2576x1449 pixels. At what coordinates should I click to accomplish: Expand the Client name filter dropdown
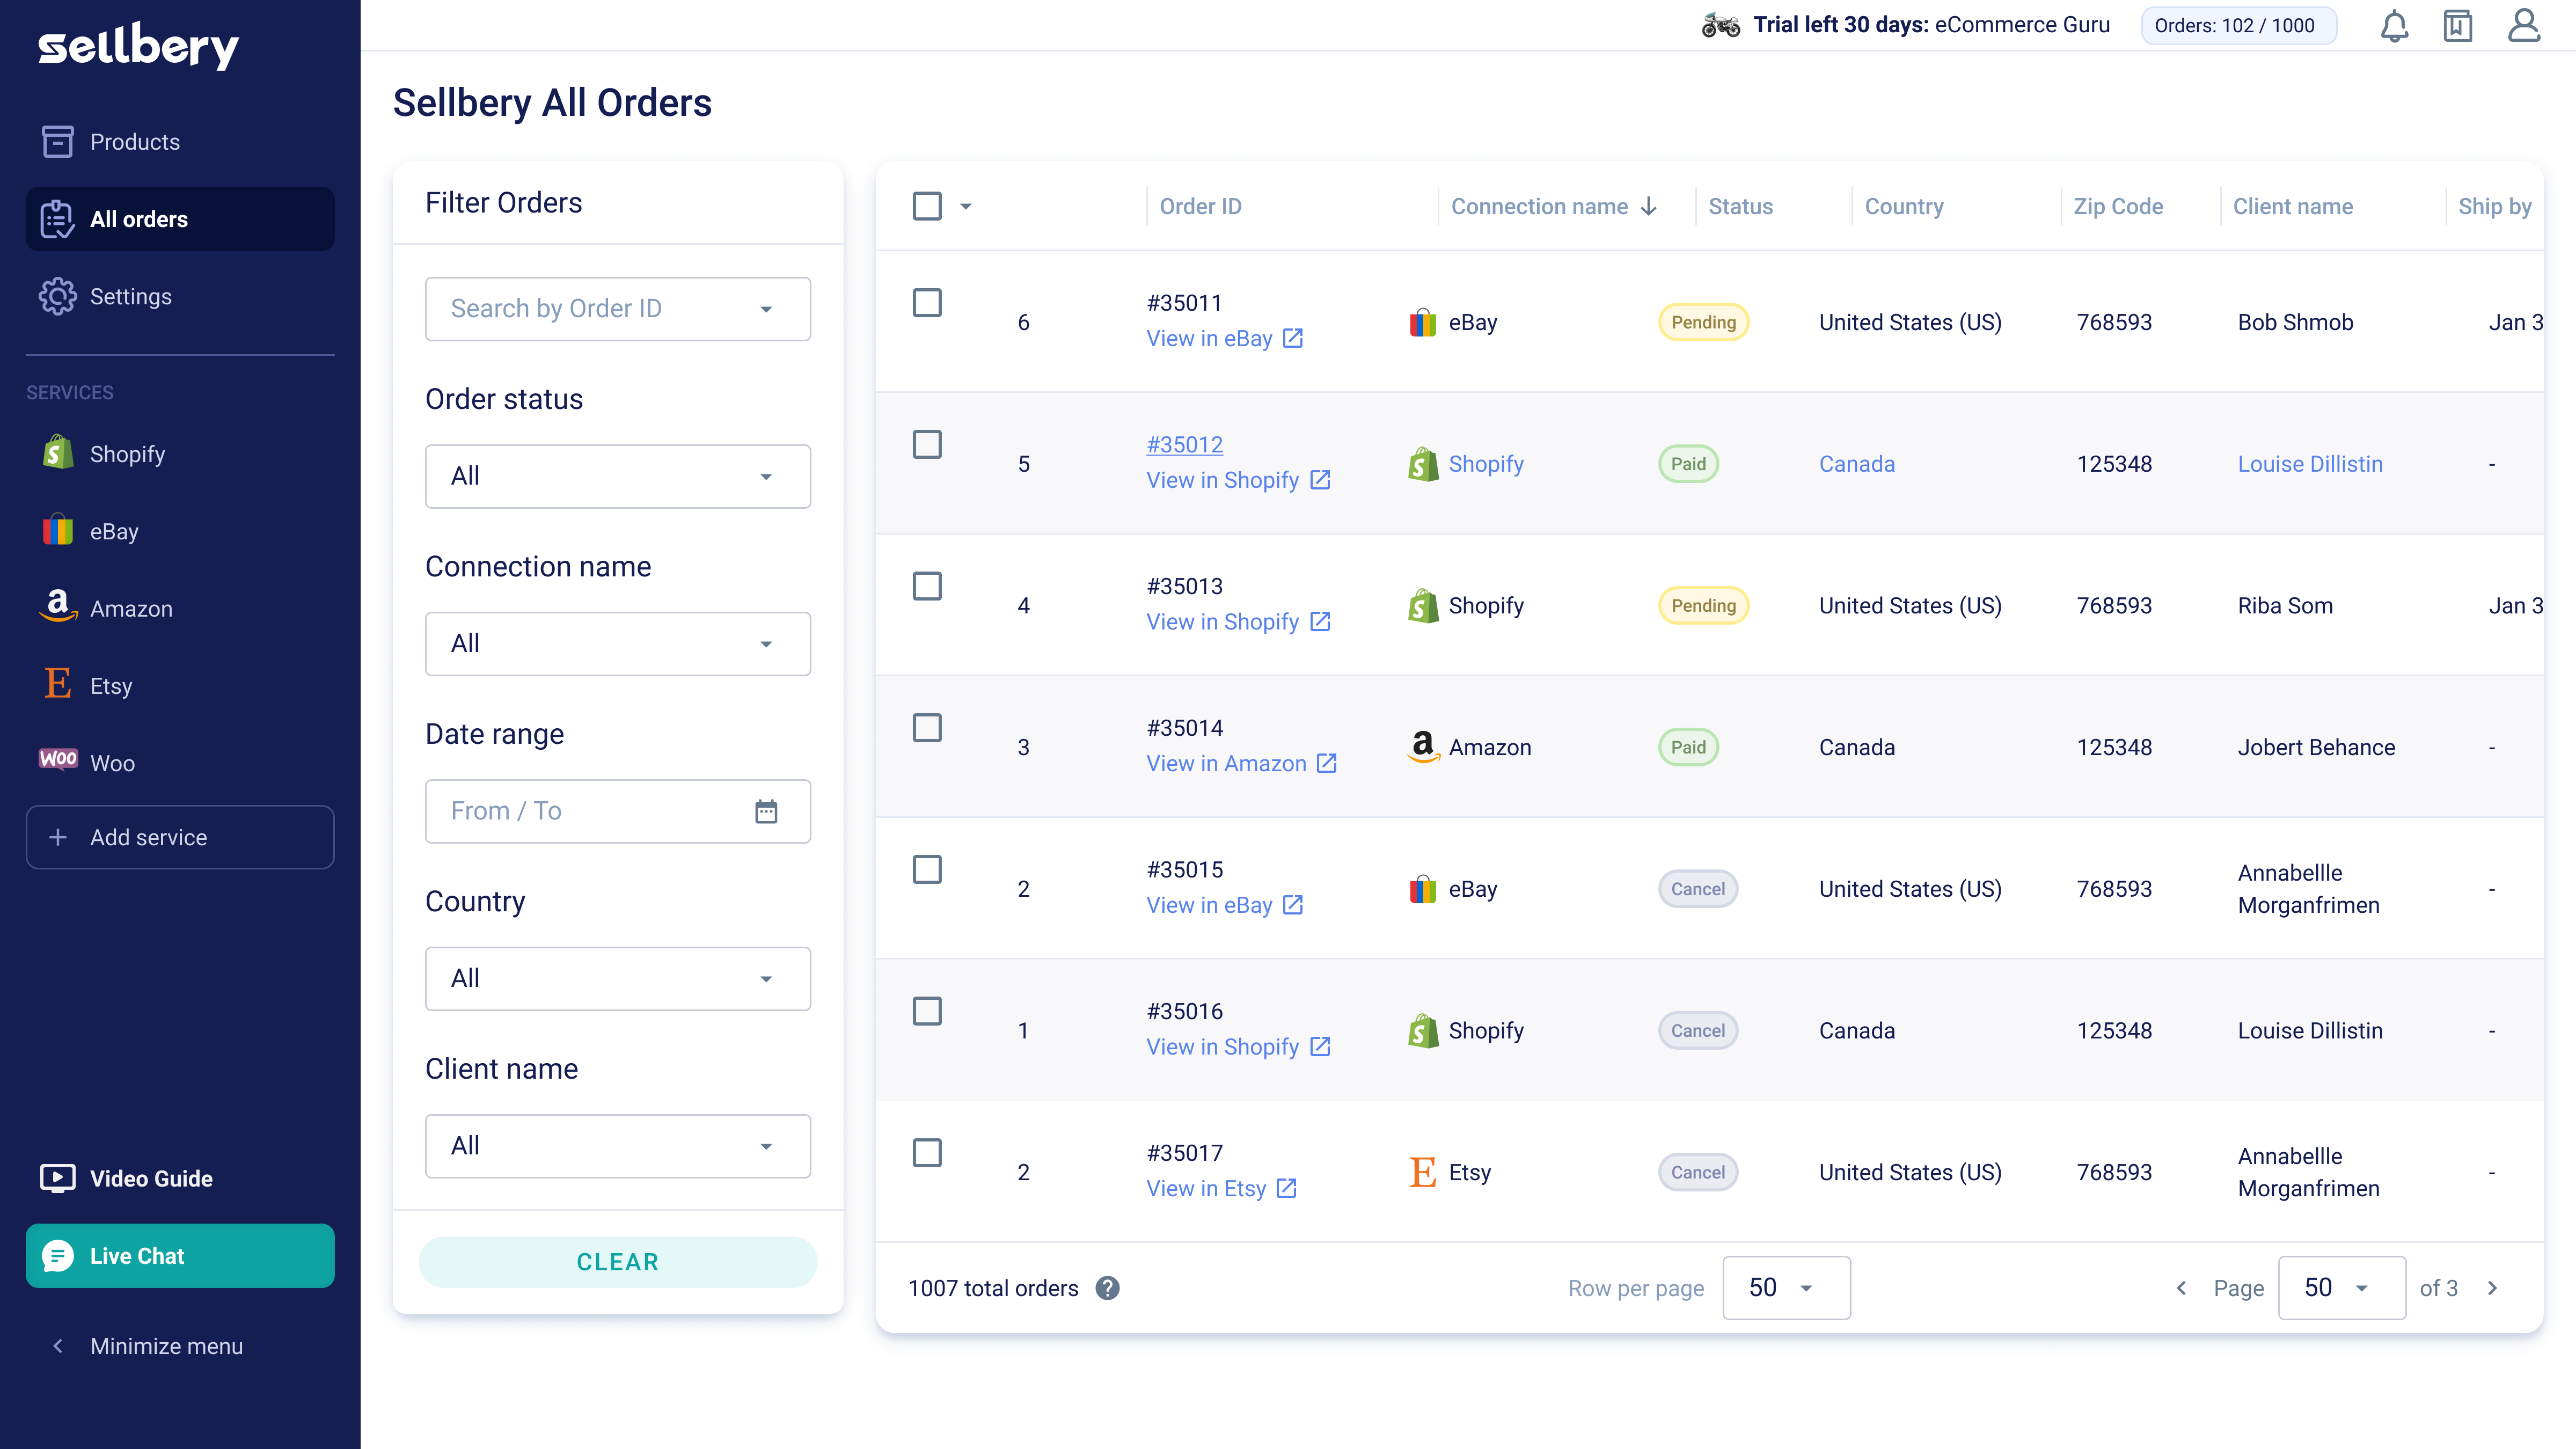[617, 1146]
